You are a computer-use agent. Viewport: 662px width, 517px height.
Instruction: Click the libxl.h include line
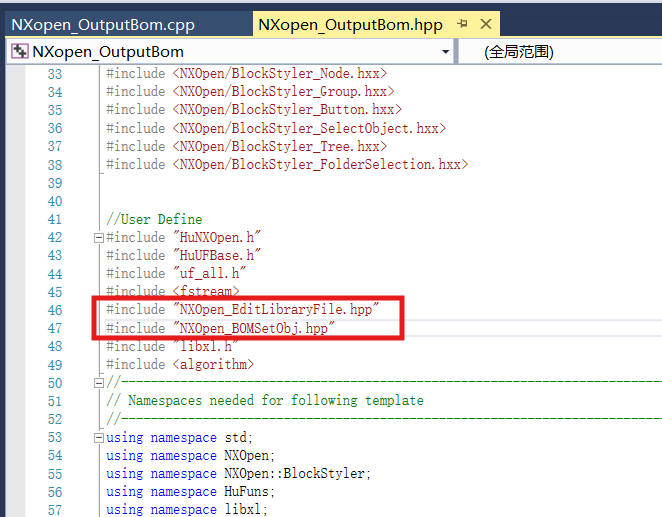(172, 346)
